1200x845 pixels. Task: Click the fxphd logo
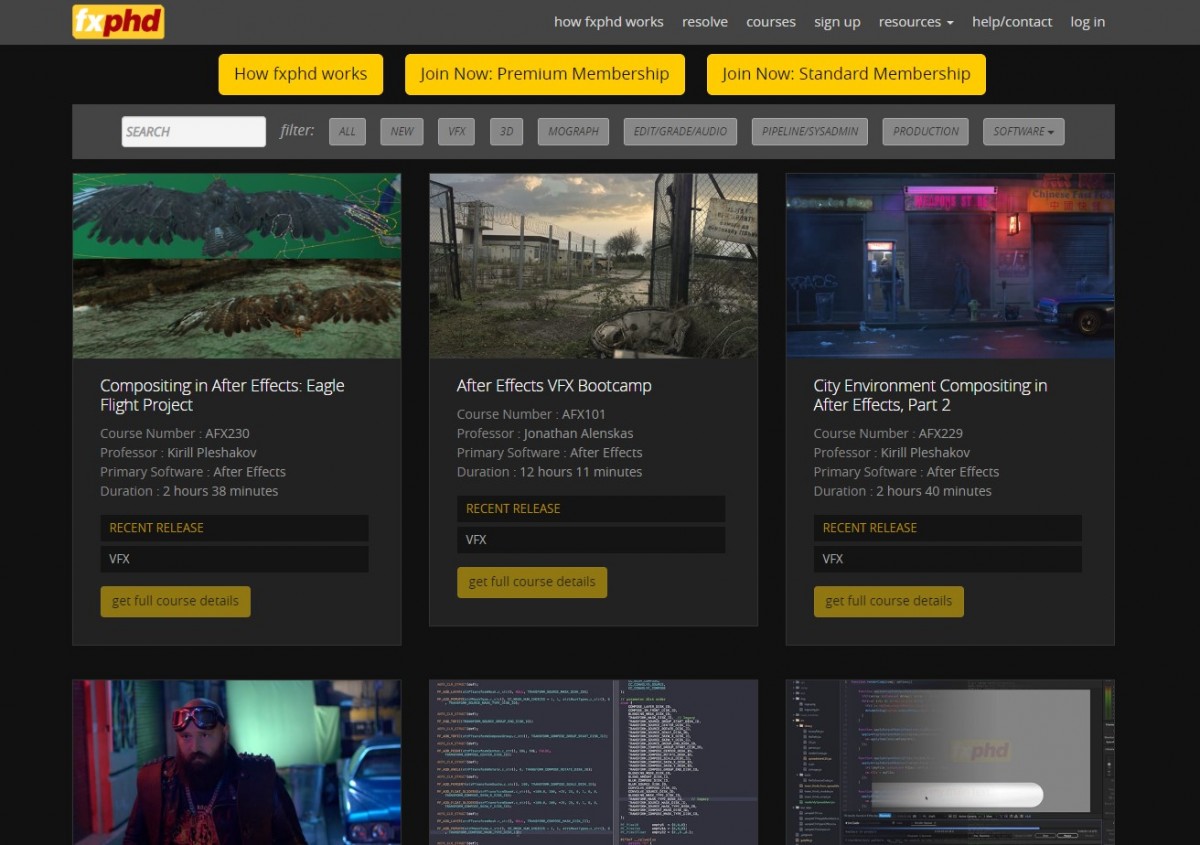[x=118, y=22]
